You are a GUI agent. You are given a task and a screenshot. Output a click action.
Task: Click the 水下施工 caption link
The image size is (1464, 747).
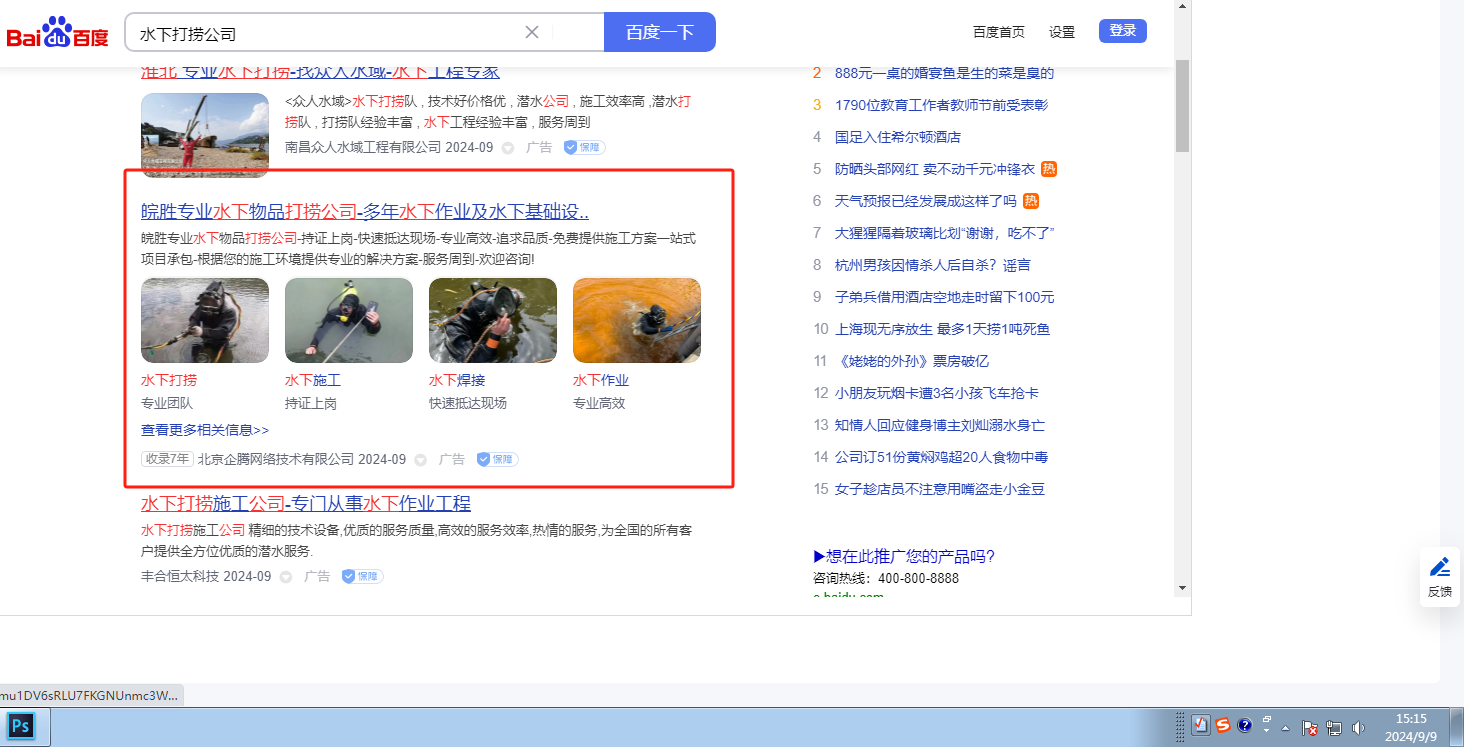(313, 380)
